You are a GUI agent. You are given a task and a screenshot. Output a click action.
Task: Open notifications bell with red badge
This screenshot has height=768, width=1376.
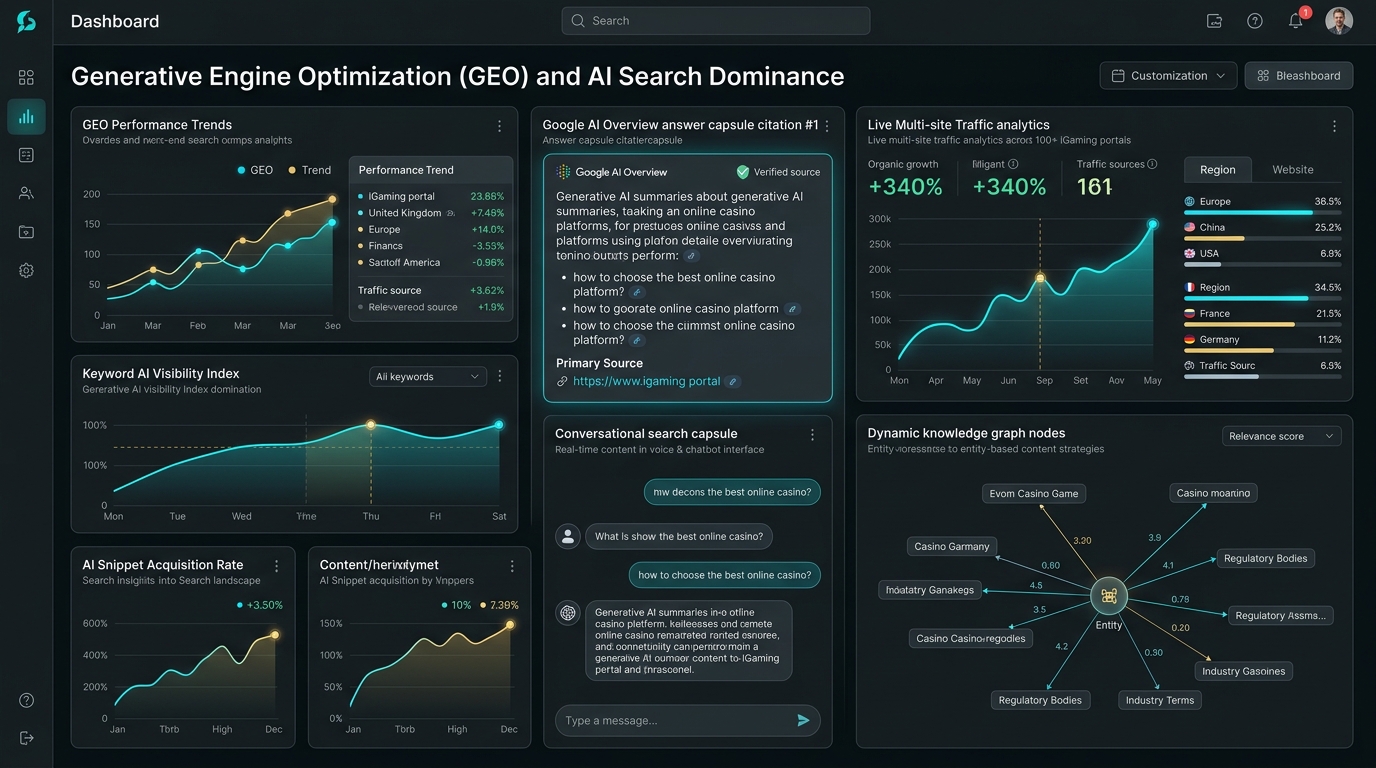click(x=1296, y=20)
